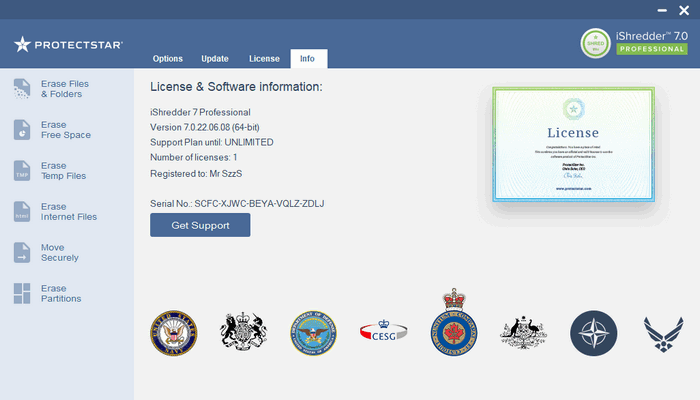Click Version 7.0.22.06.08 (64-bit) text
This screenshot has height=400, width=700.
(x=204, y=127)
